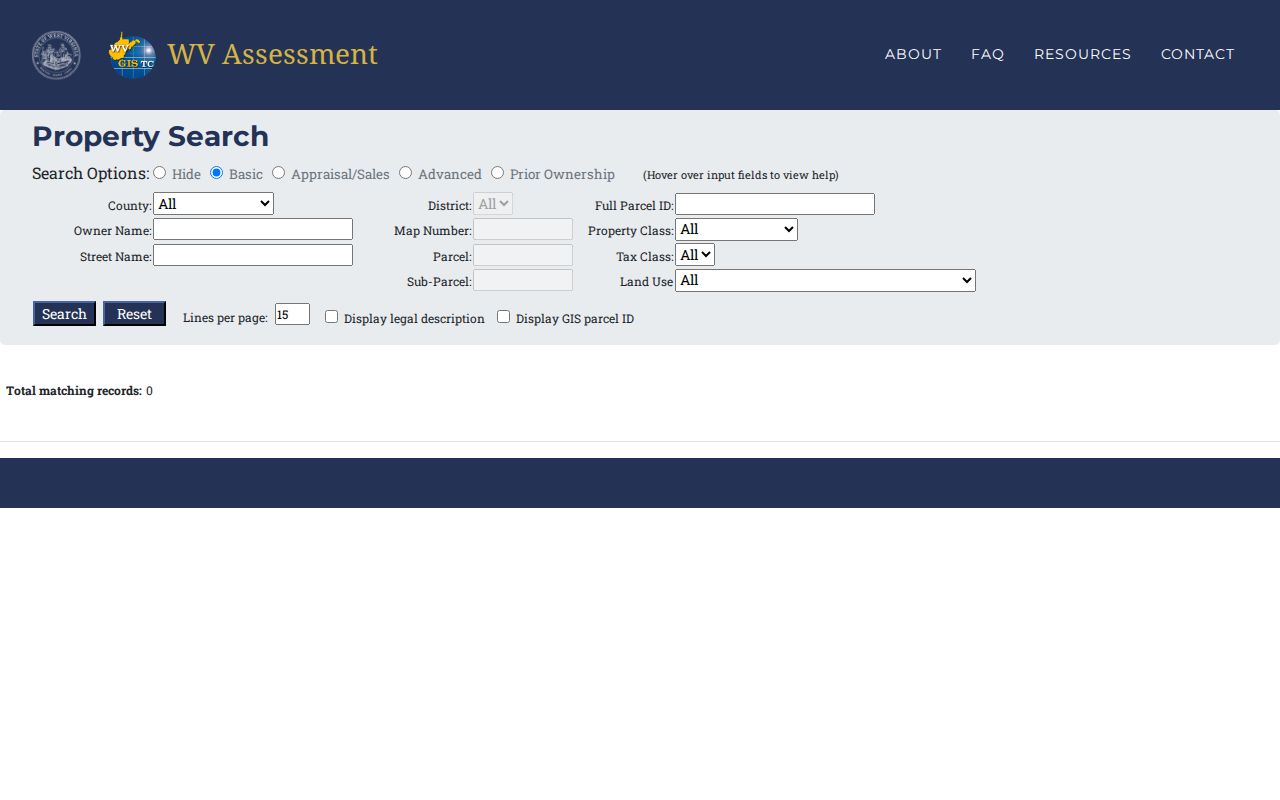Image resolution: width=1280 pixels, height=800 pixels.
Task: Choose Appraisal/Sales search option
Action: pos(279,173)
